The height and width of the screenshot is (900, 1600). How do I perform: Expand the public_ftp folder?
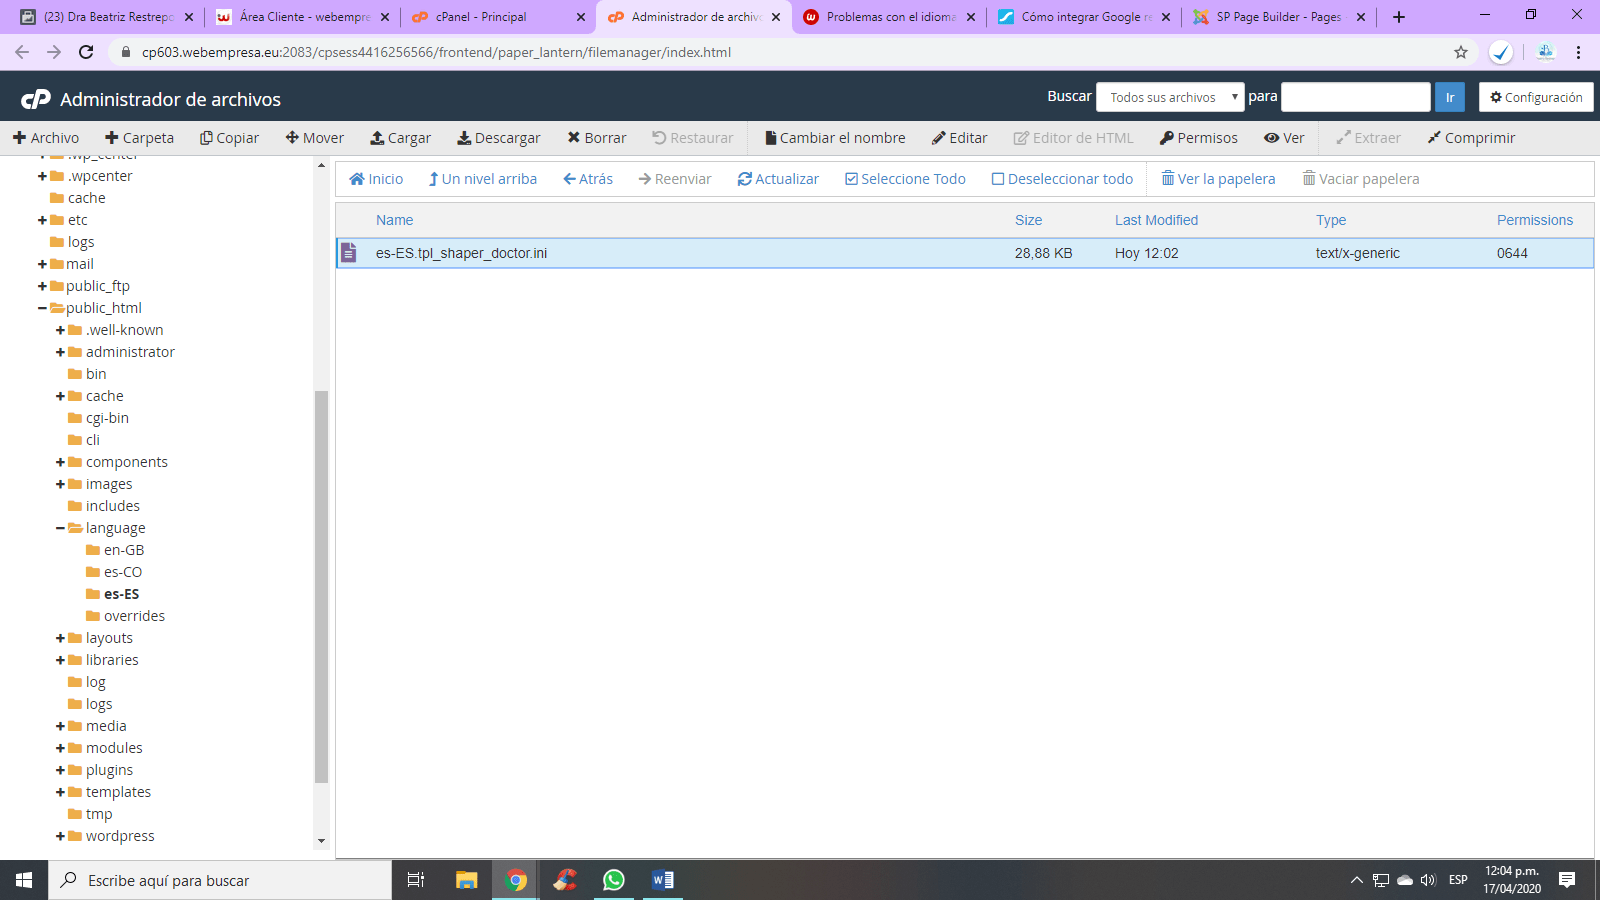point(42,286)
